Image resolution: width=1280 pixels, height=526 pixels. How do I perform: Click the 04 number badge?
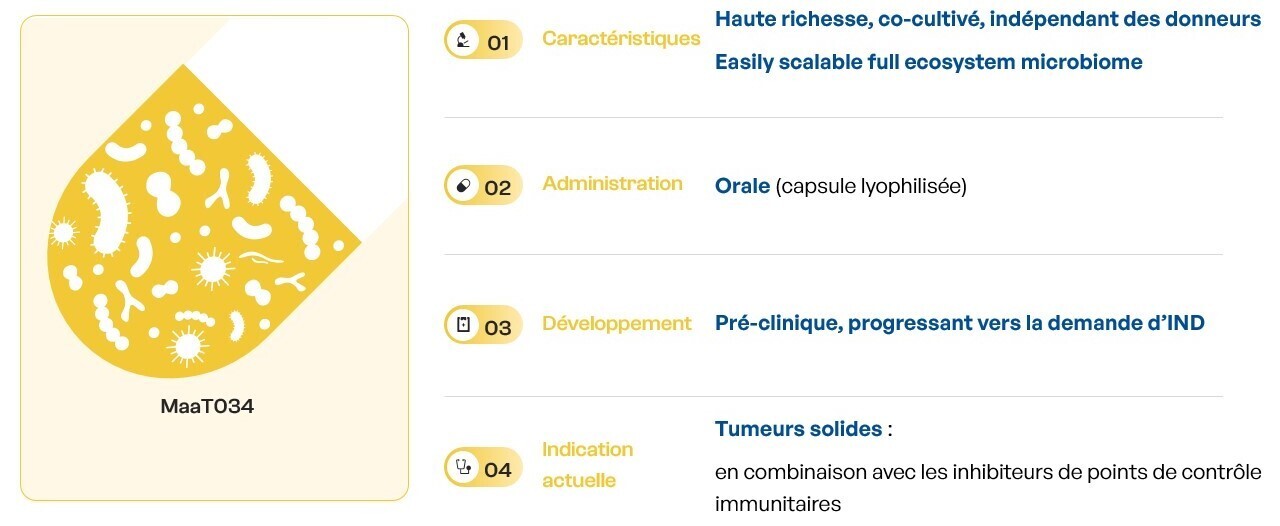[498, 469]
